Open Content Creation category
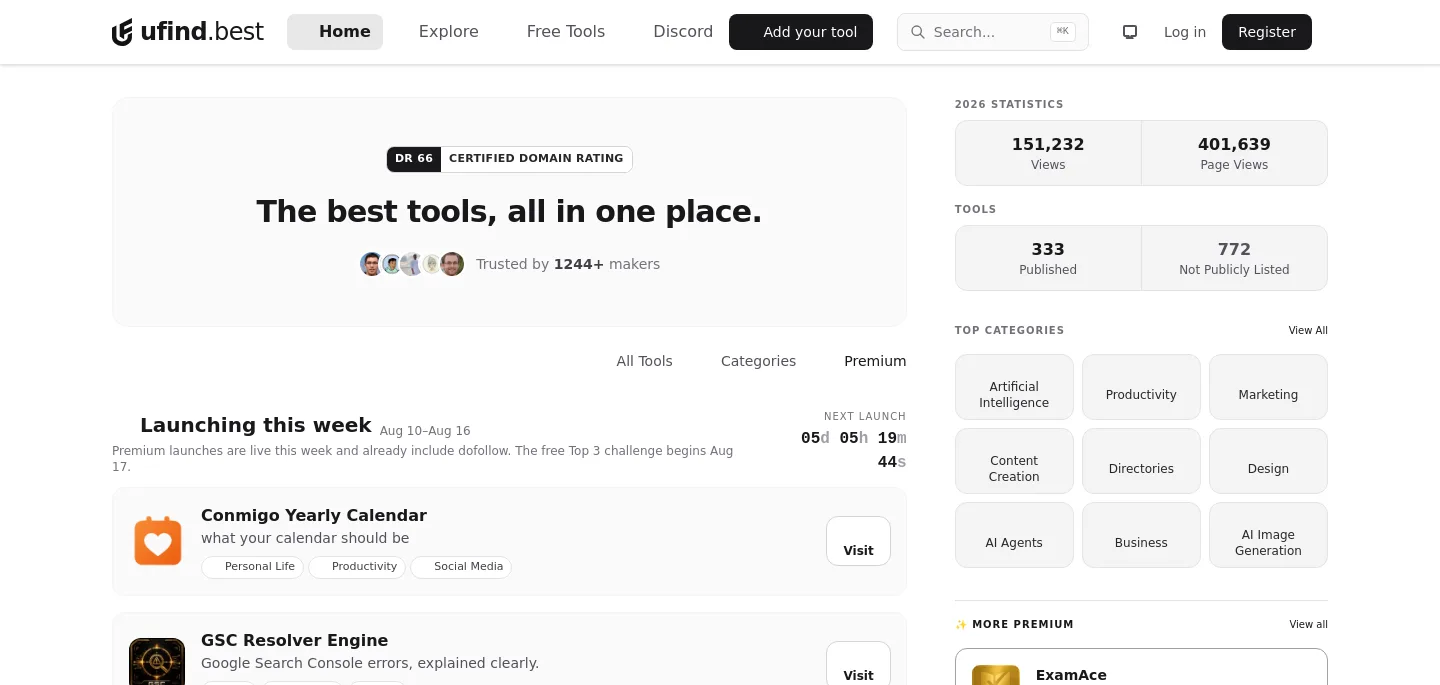This screenshot has height=685, width=1440. [1014, 461]
